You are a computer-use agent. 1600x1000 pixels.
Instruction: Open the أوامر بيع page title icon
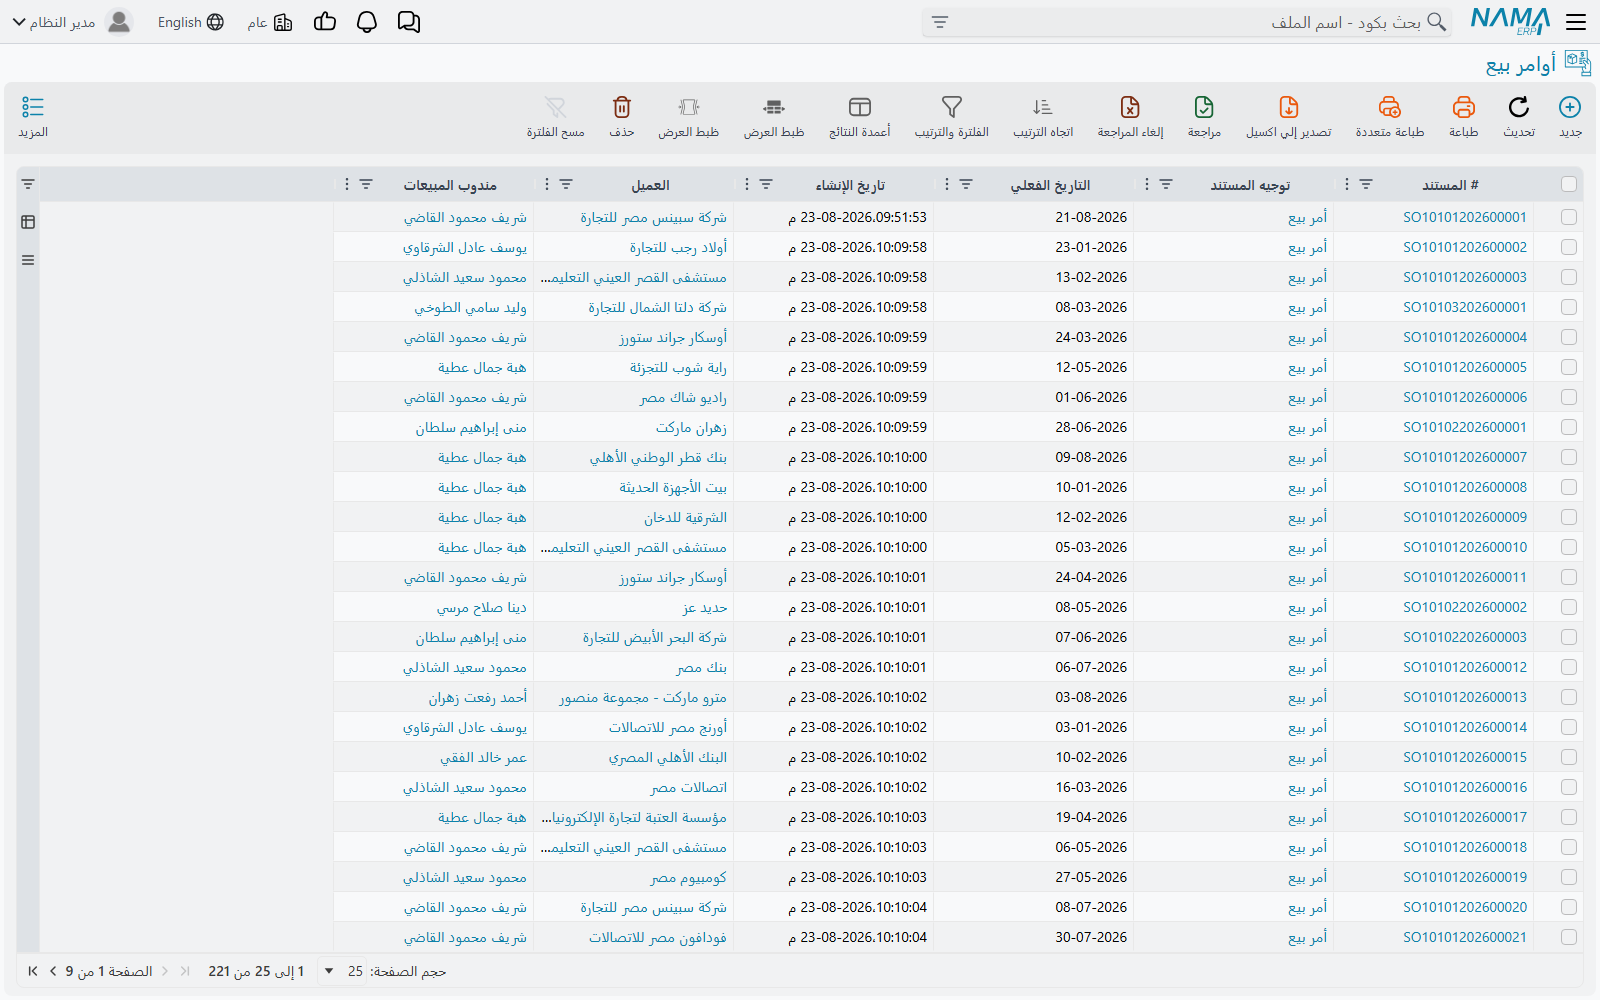1578,63
